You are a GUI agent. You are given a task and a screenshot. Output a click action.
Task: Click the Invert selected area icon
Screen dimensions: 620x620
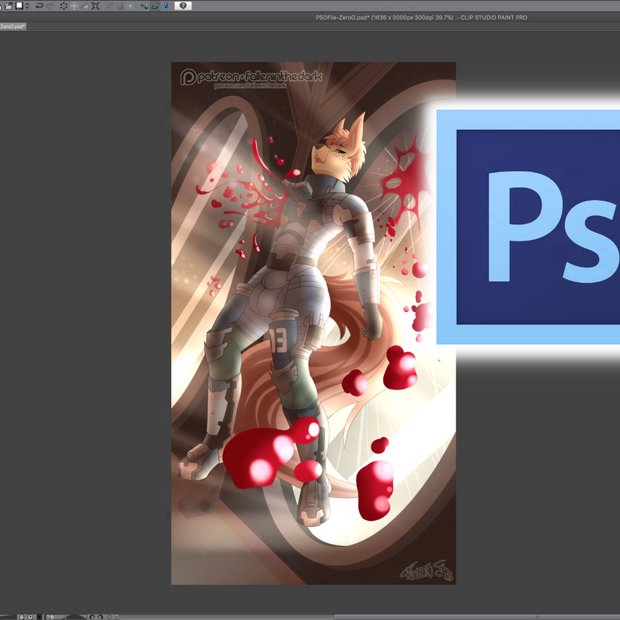(x=120, y=6)
